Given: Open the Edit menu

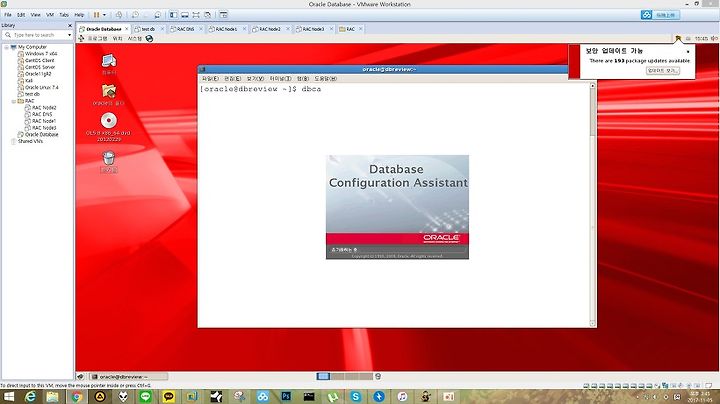Looking at the screenshot, I should pos(21,15).
